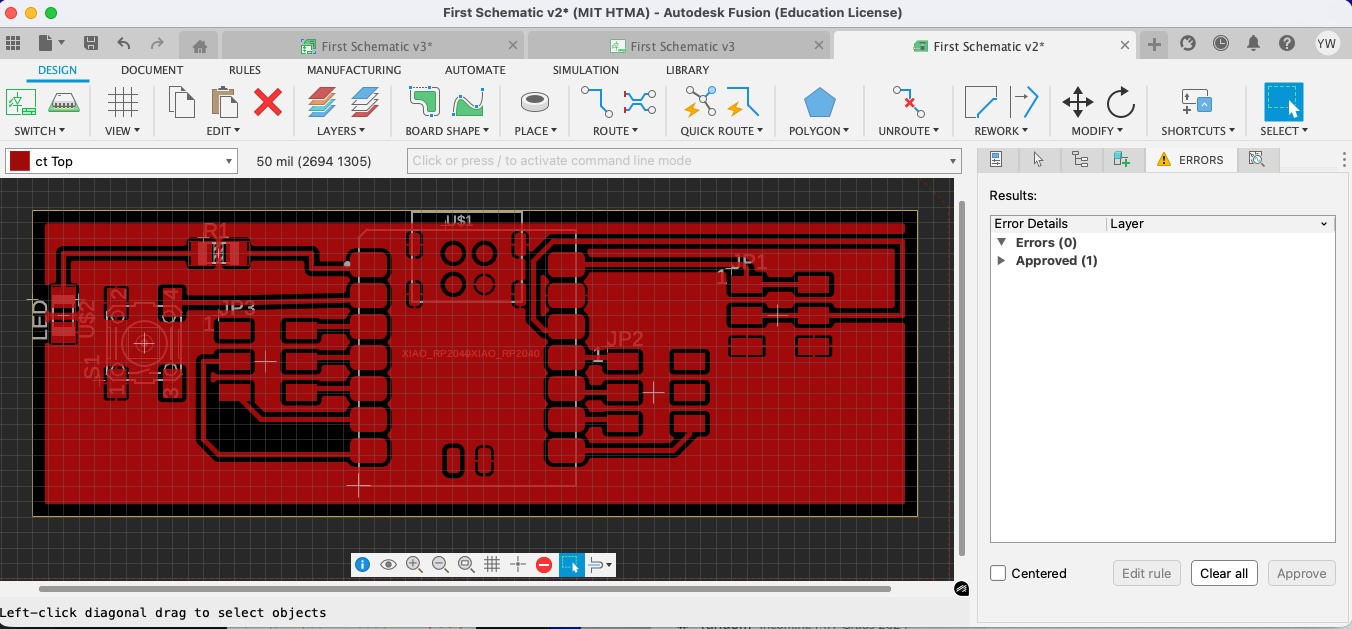Open the Manufacturing ribbon tab
Viewport: 1352px width, 629px height.
click(353, 70)
